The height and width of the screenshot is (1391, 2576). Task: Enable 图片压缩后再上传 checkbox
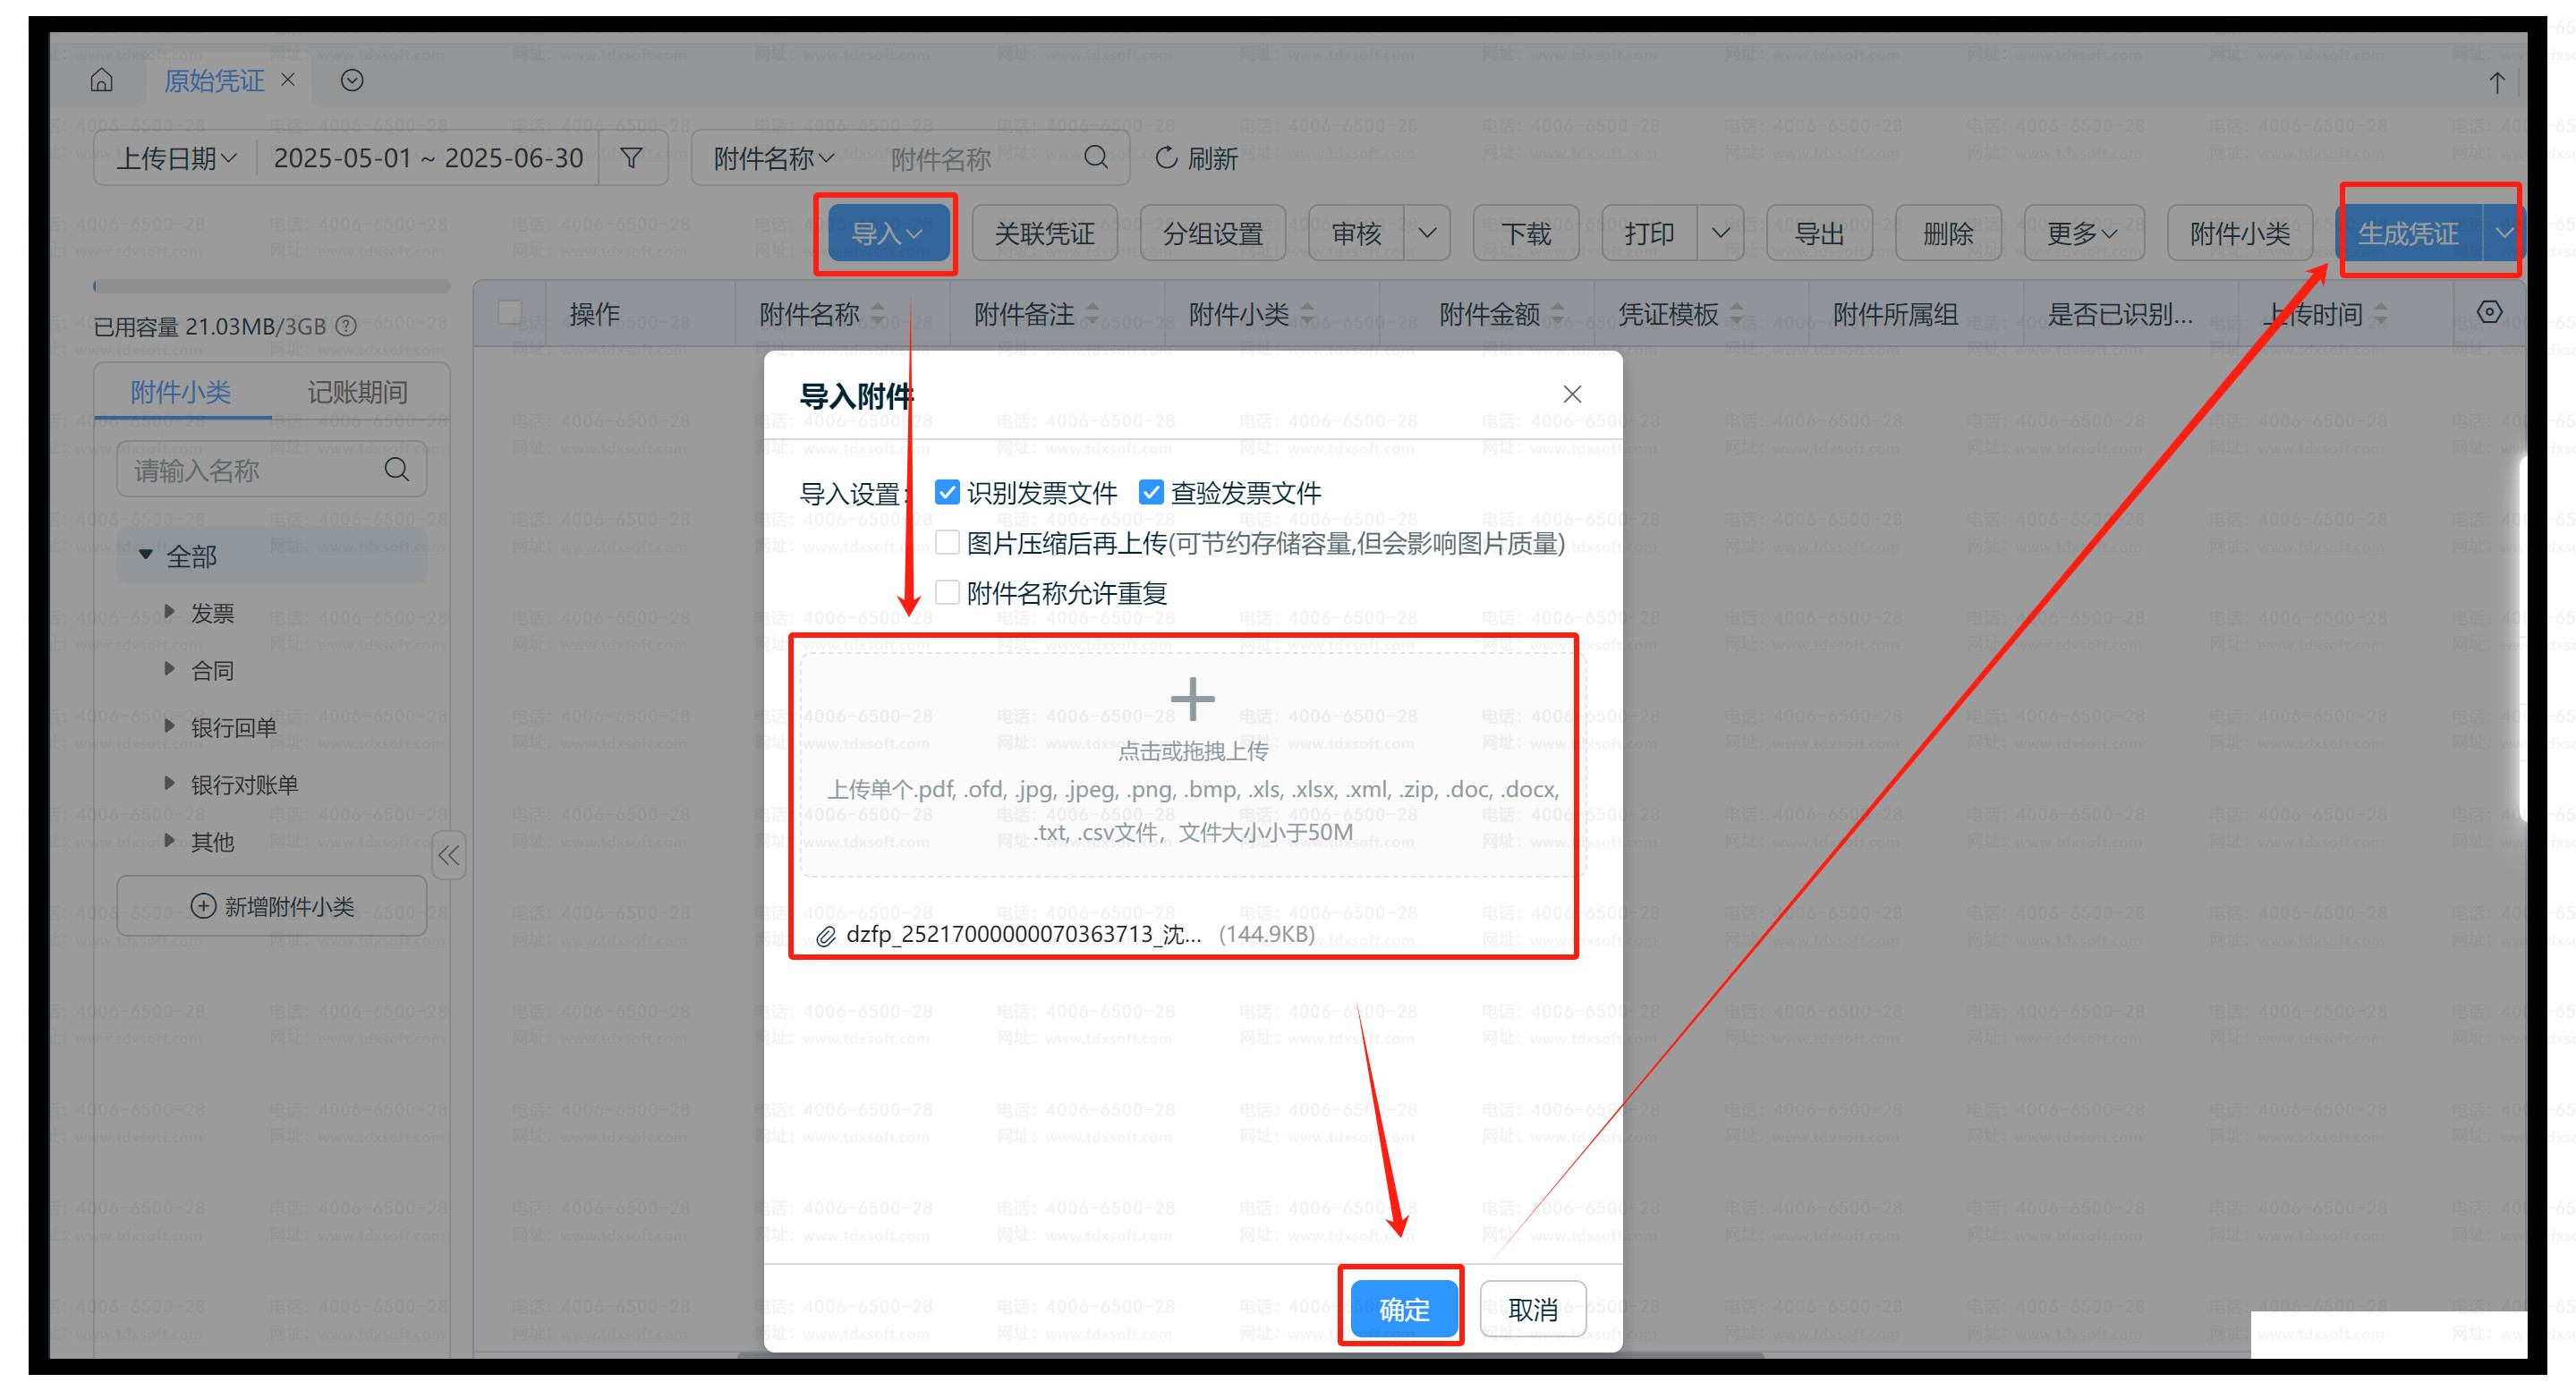click(947, 542)
